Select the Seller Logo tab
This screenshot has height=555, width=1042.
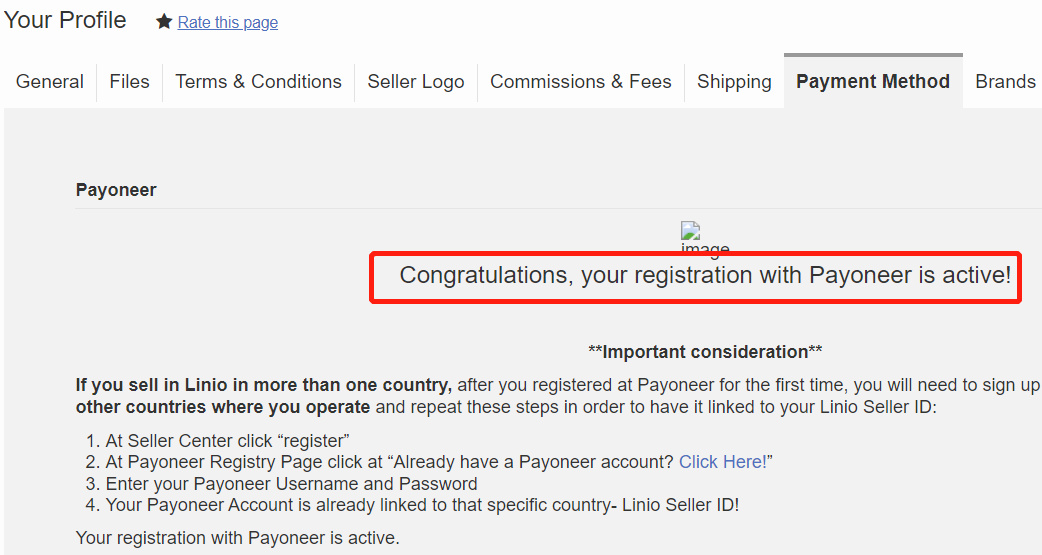[416, 82]
